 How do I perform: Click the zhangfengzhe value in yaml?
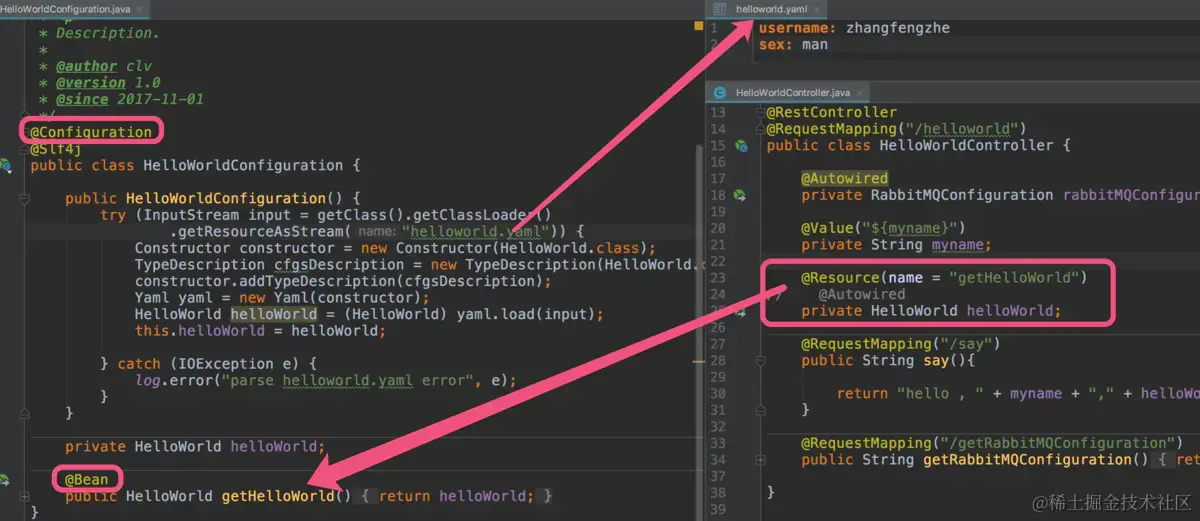(x=898, y=28)
